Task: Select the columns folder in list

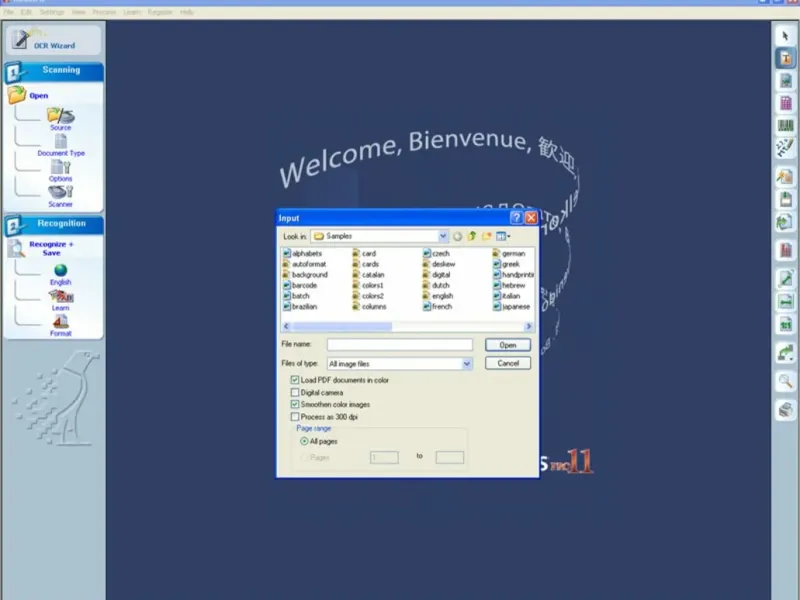Action: [x=369, y=307]
